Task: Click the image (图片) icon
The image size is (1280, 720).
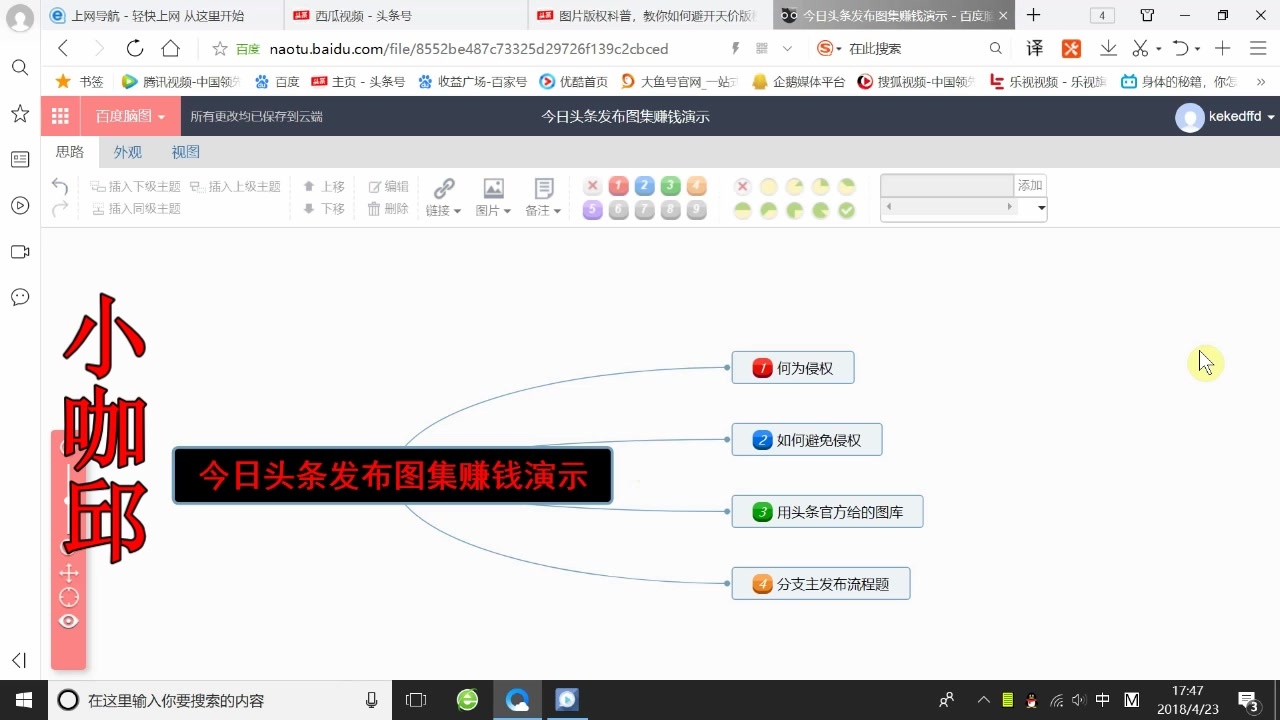Action: click(x=493, y=188)
